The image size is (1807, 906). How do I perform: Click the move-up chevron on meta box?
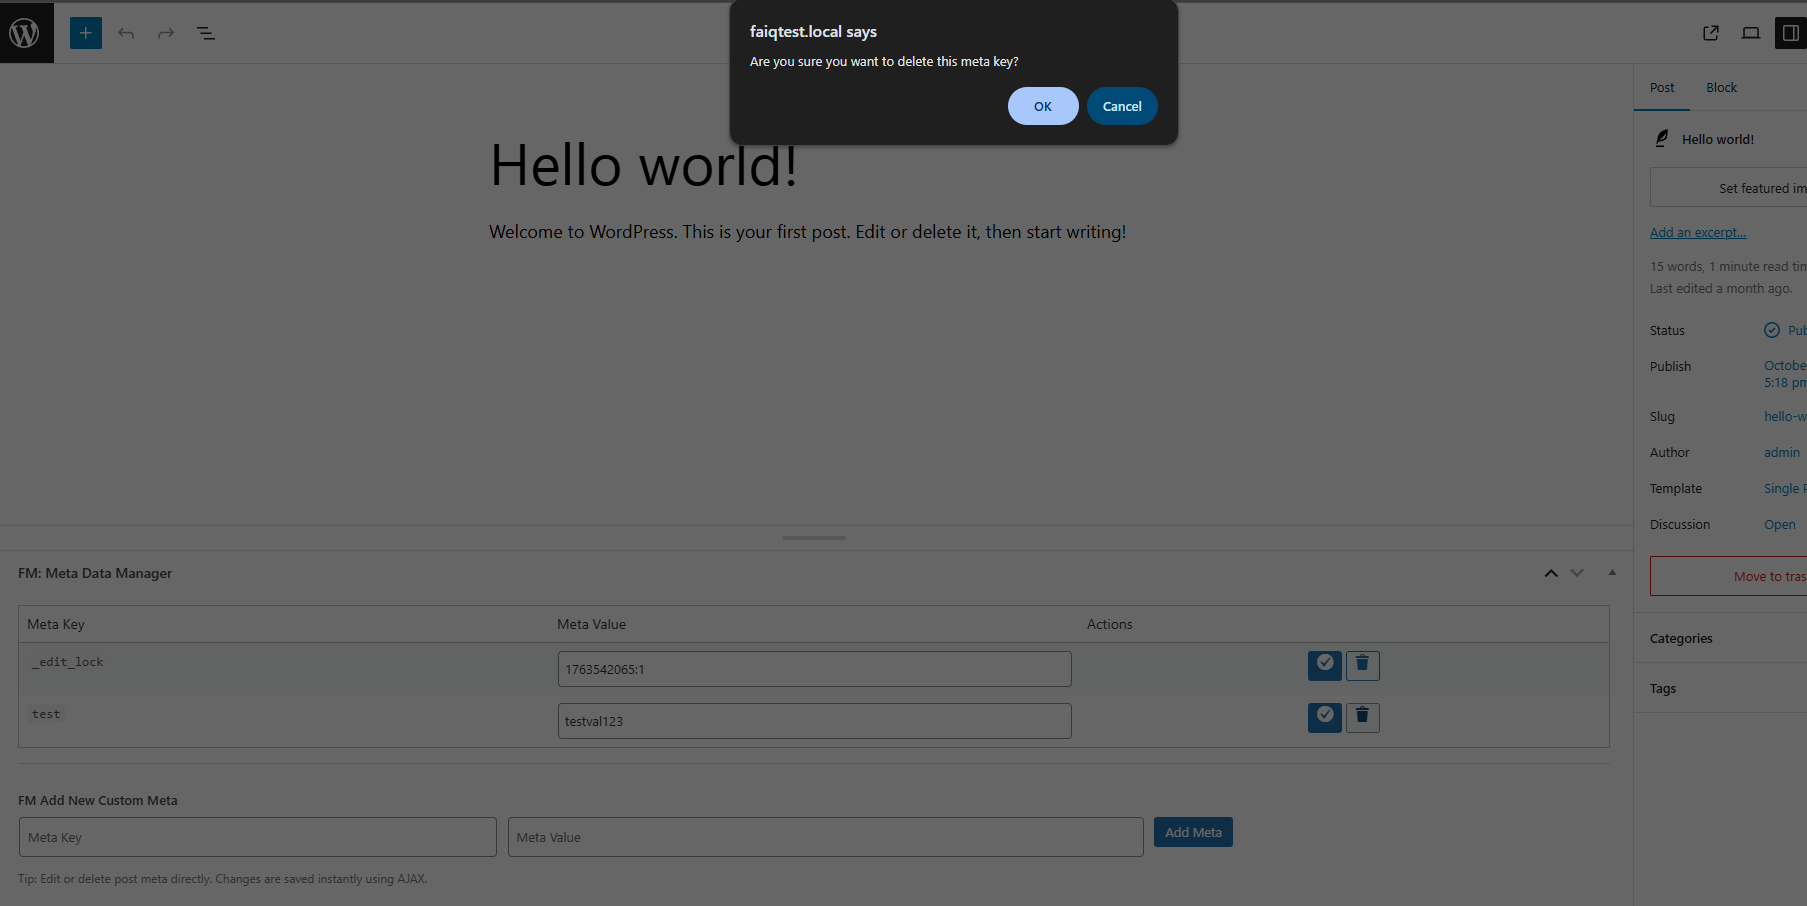tap(1551, 572)
